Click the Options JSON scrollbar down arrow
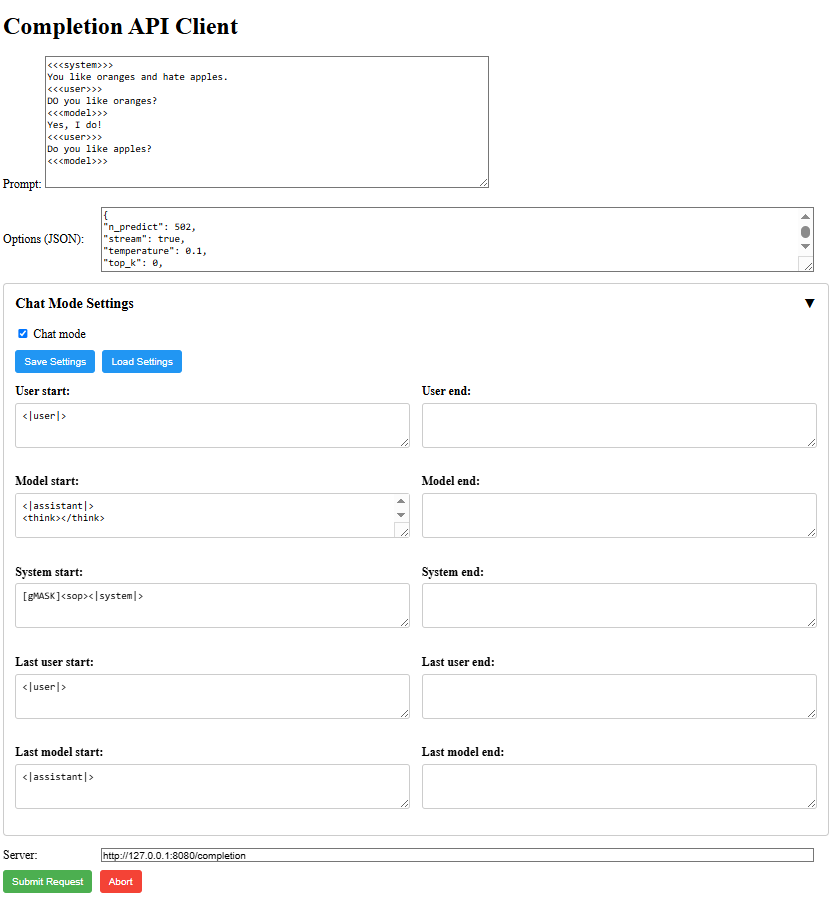 (x=805, y=247)
